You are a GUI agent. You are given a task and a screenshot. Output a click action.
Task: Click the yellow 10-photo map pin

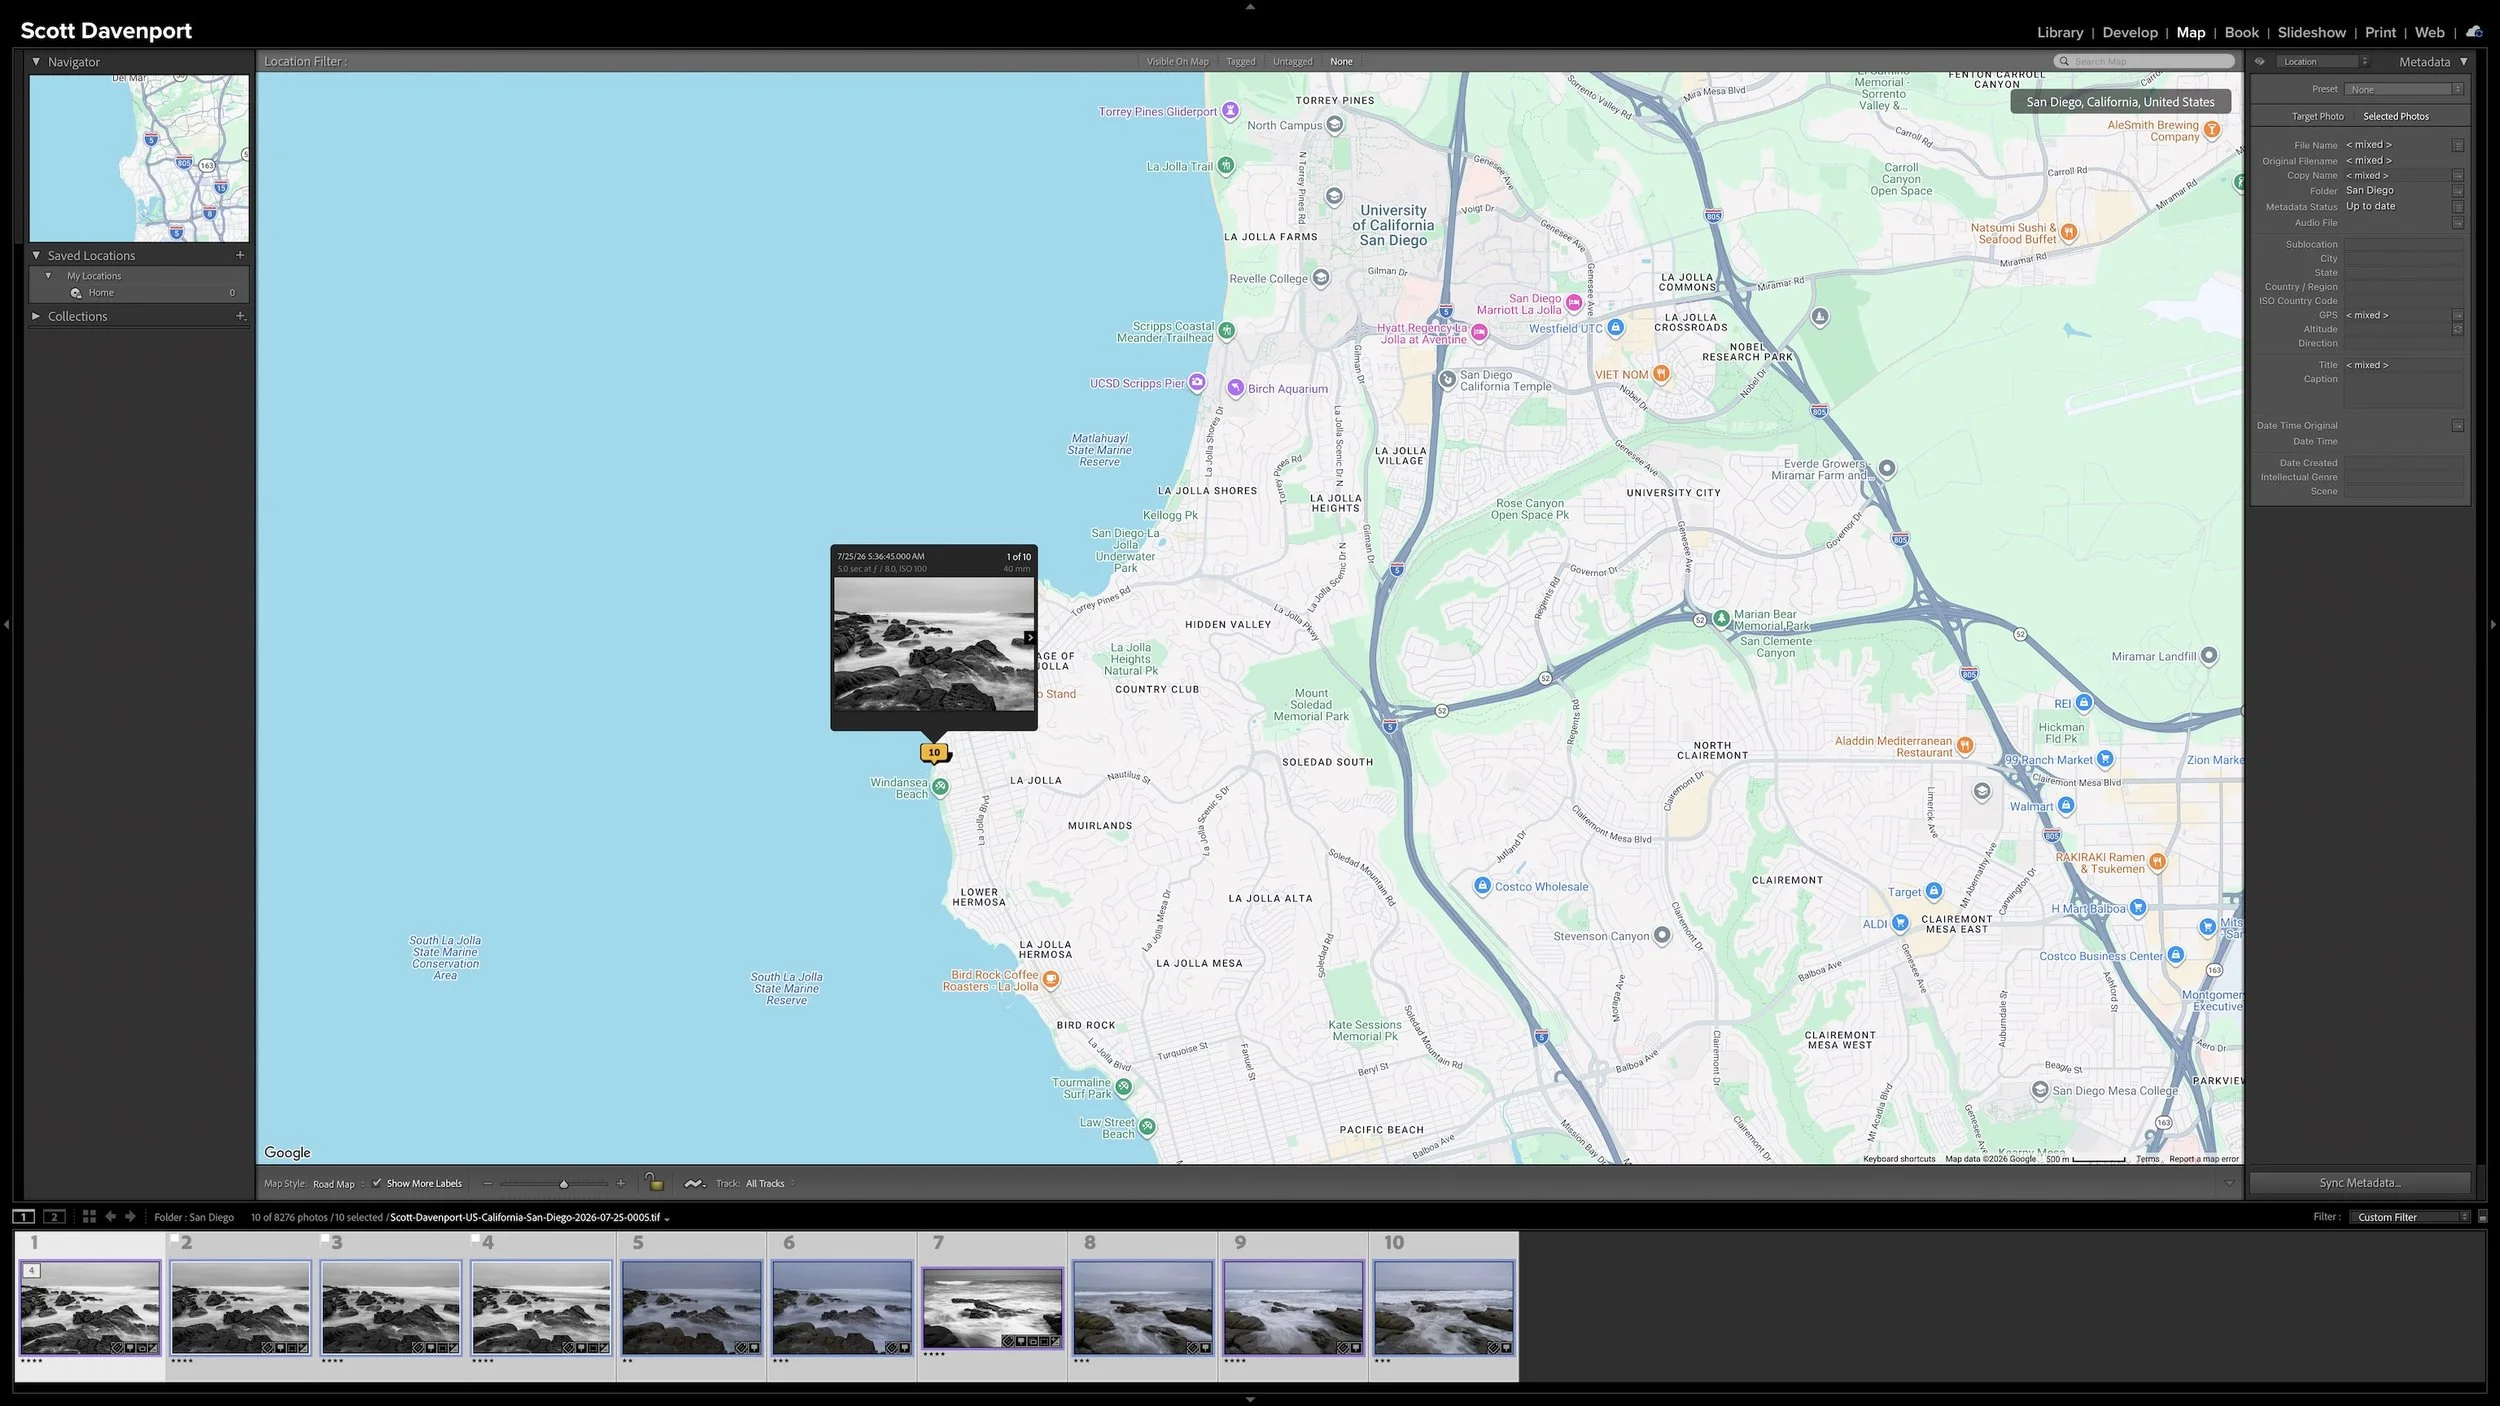click(934, 752)
